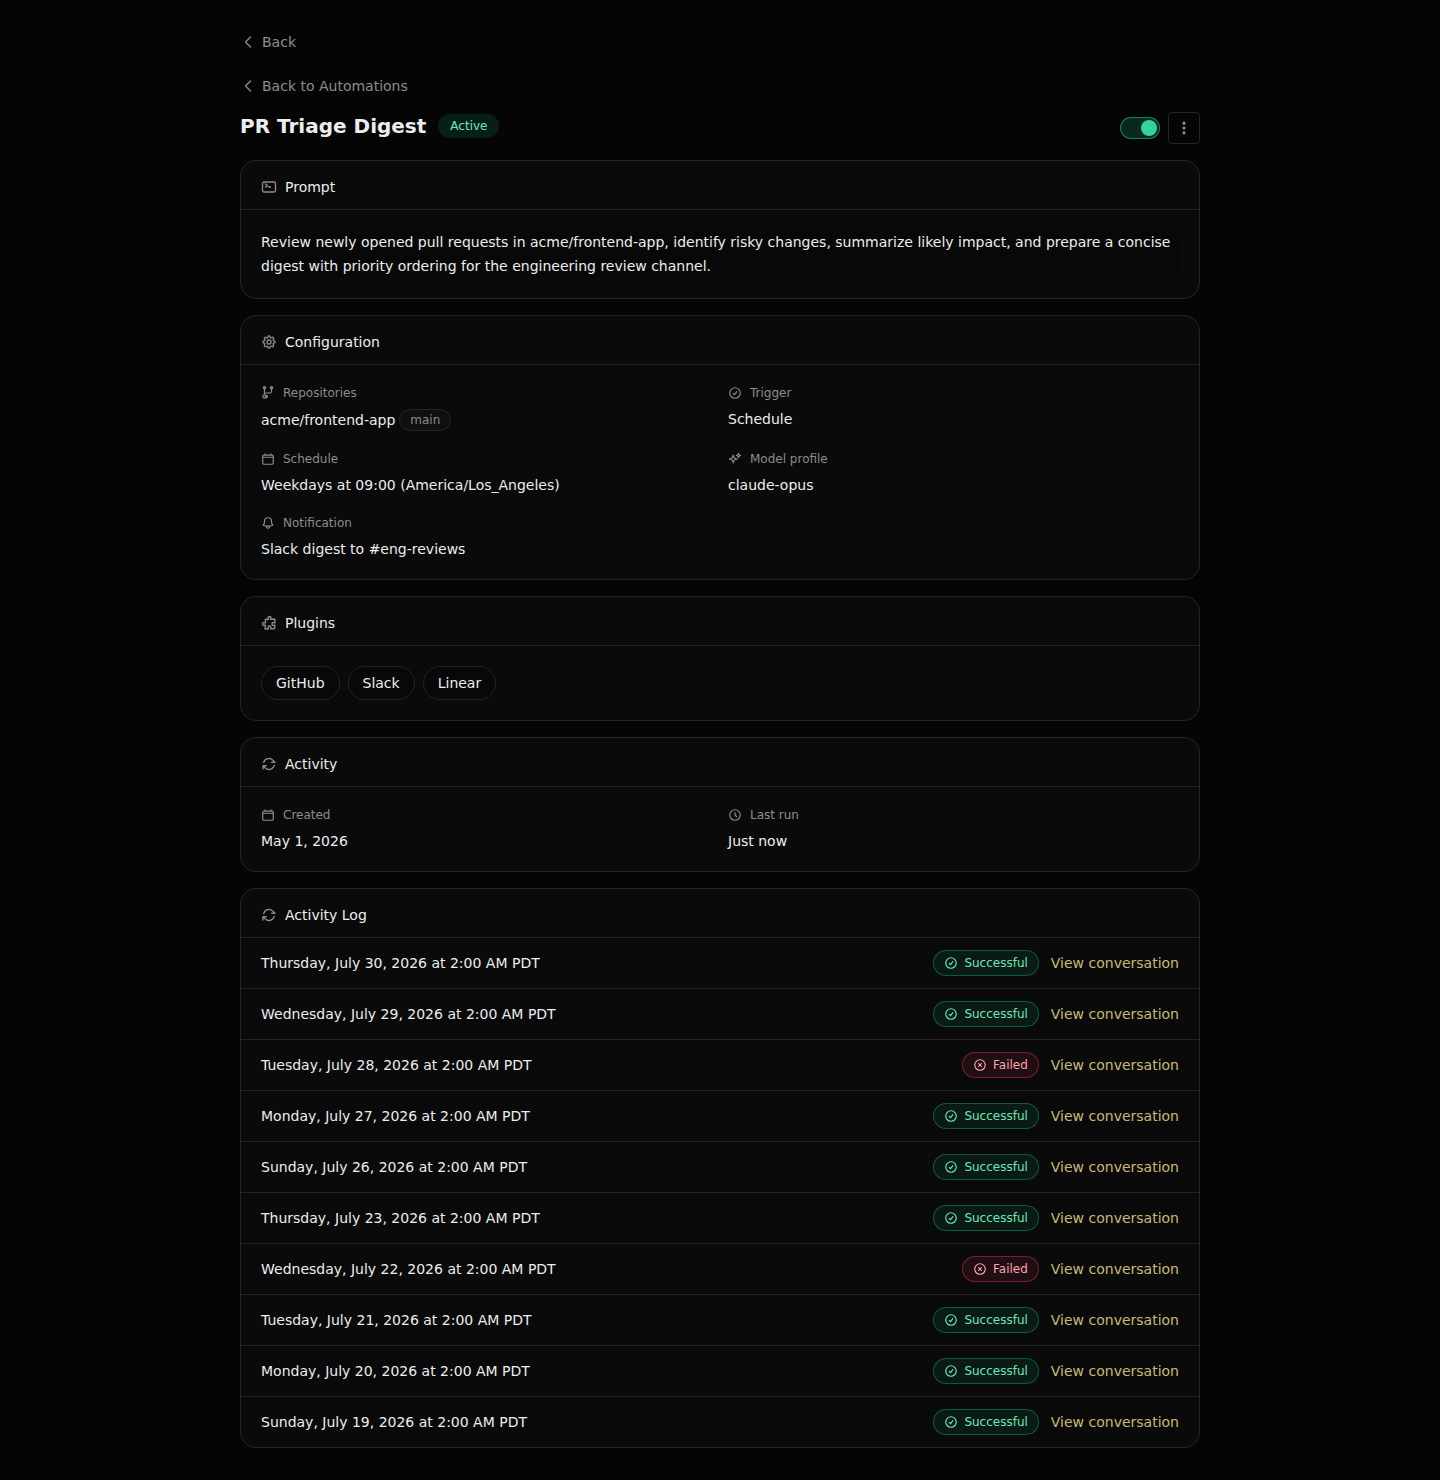This screenshot has width=1440, height=1480.
Task: Click the Back to Automations chevron icon
Action: [248, 86]
